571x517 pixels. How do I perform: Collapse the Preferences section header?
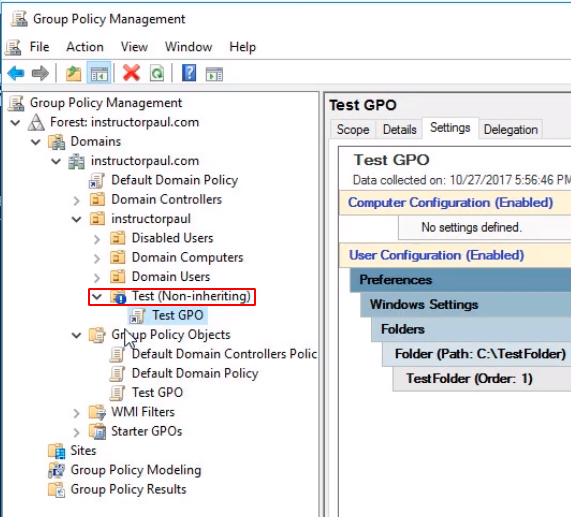click(x=460, y=280)
